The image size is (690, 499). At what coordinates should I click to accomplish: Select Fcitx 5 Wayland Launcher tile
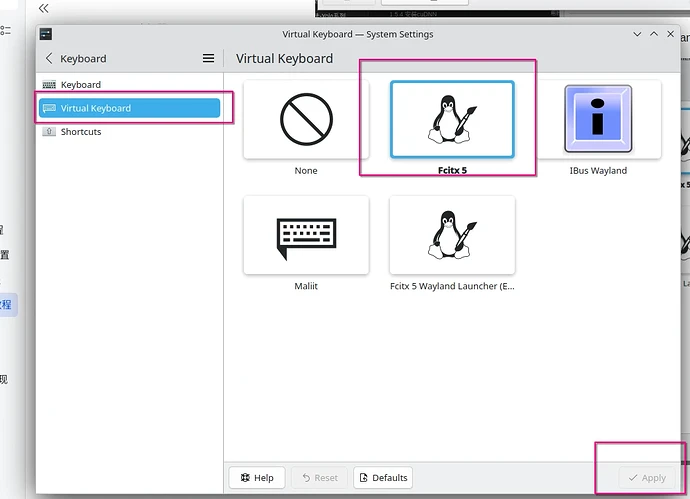452,235
